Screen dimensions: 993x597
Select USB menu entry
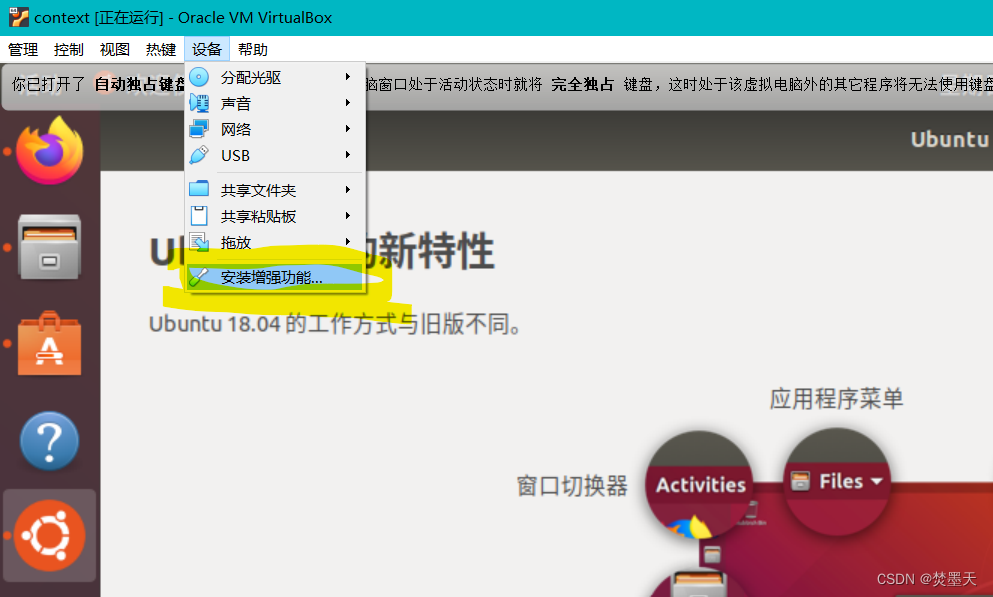pos(275,155)
